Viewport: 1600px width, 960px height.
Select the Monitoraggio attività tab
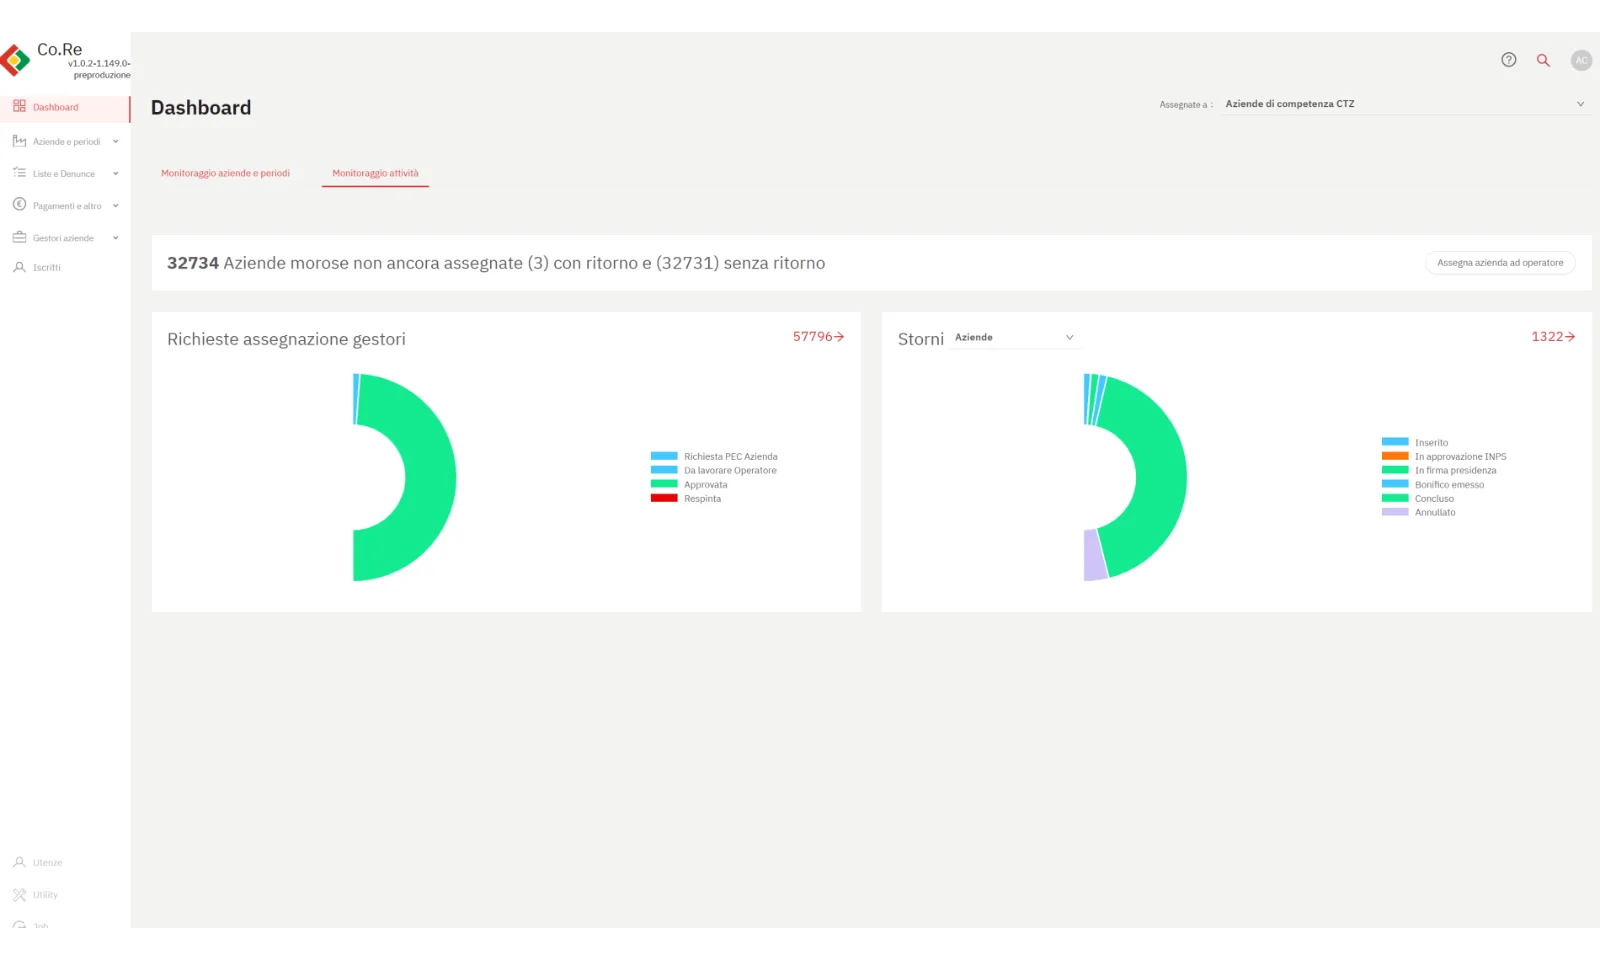[375, 173]
